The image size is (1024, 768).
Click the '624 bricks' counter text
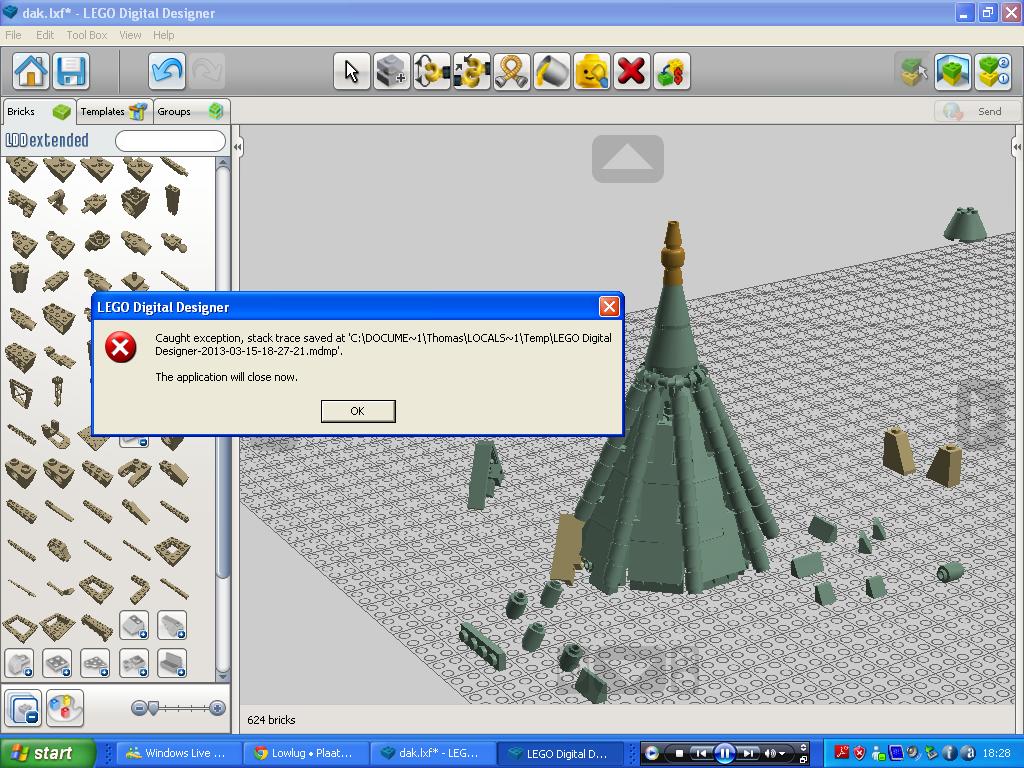tap(271, 720)
